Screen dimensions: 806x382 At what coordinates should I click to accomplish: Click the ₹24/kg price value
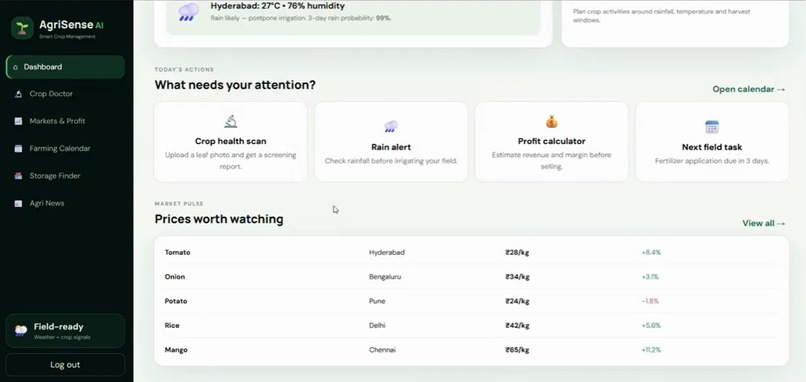click(x=517, y=301)
